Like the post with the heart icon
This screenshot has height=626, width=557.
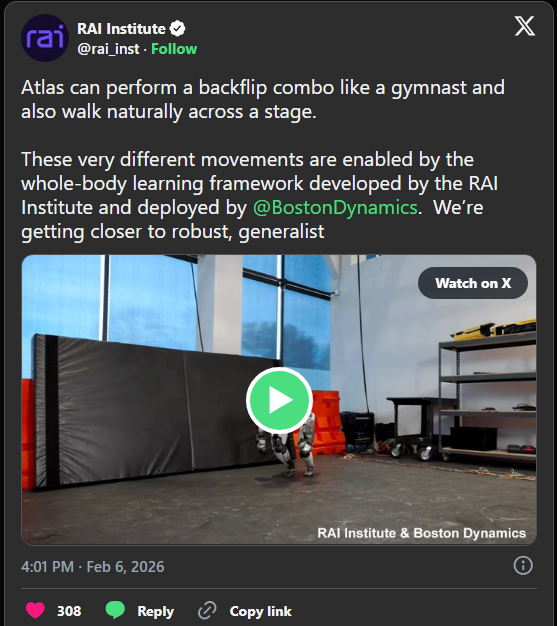point(35,610)
